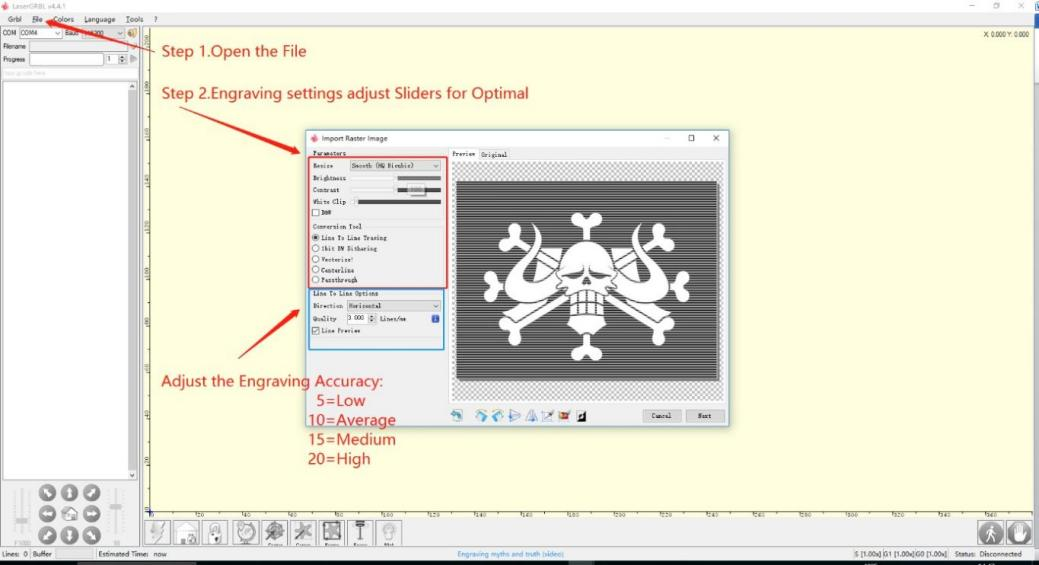This screenshot has height=565, width=1039.
Task: Open the Resize method dropdown
Action: pyautogui.click(x=394, y=165)
